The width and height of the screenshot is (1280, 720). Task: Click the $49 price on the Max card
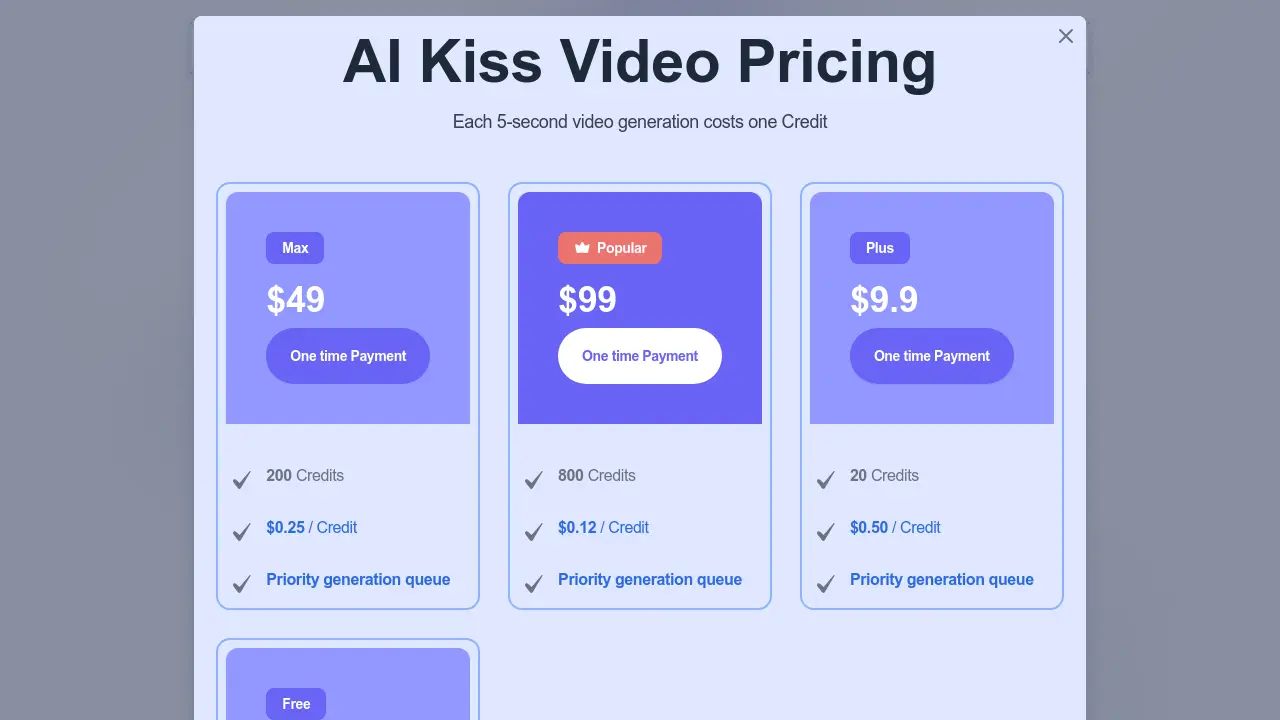[x=296, y=299]
